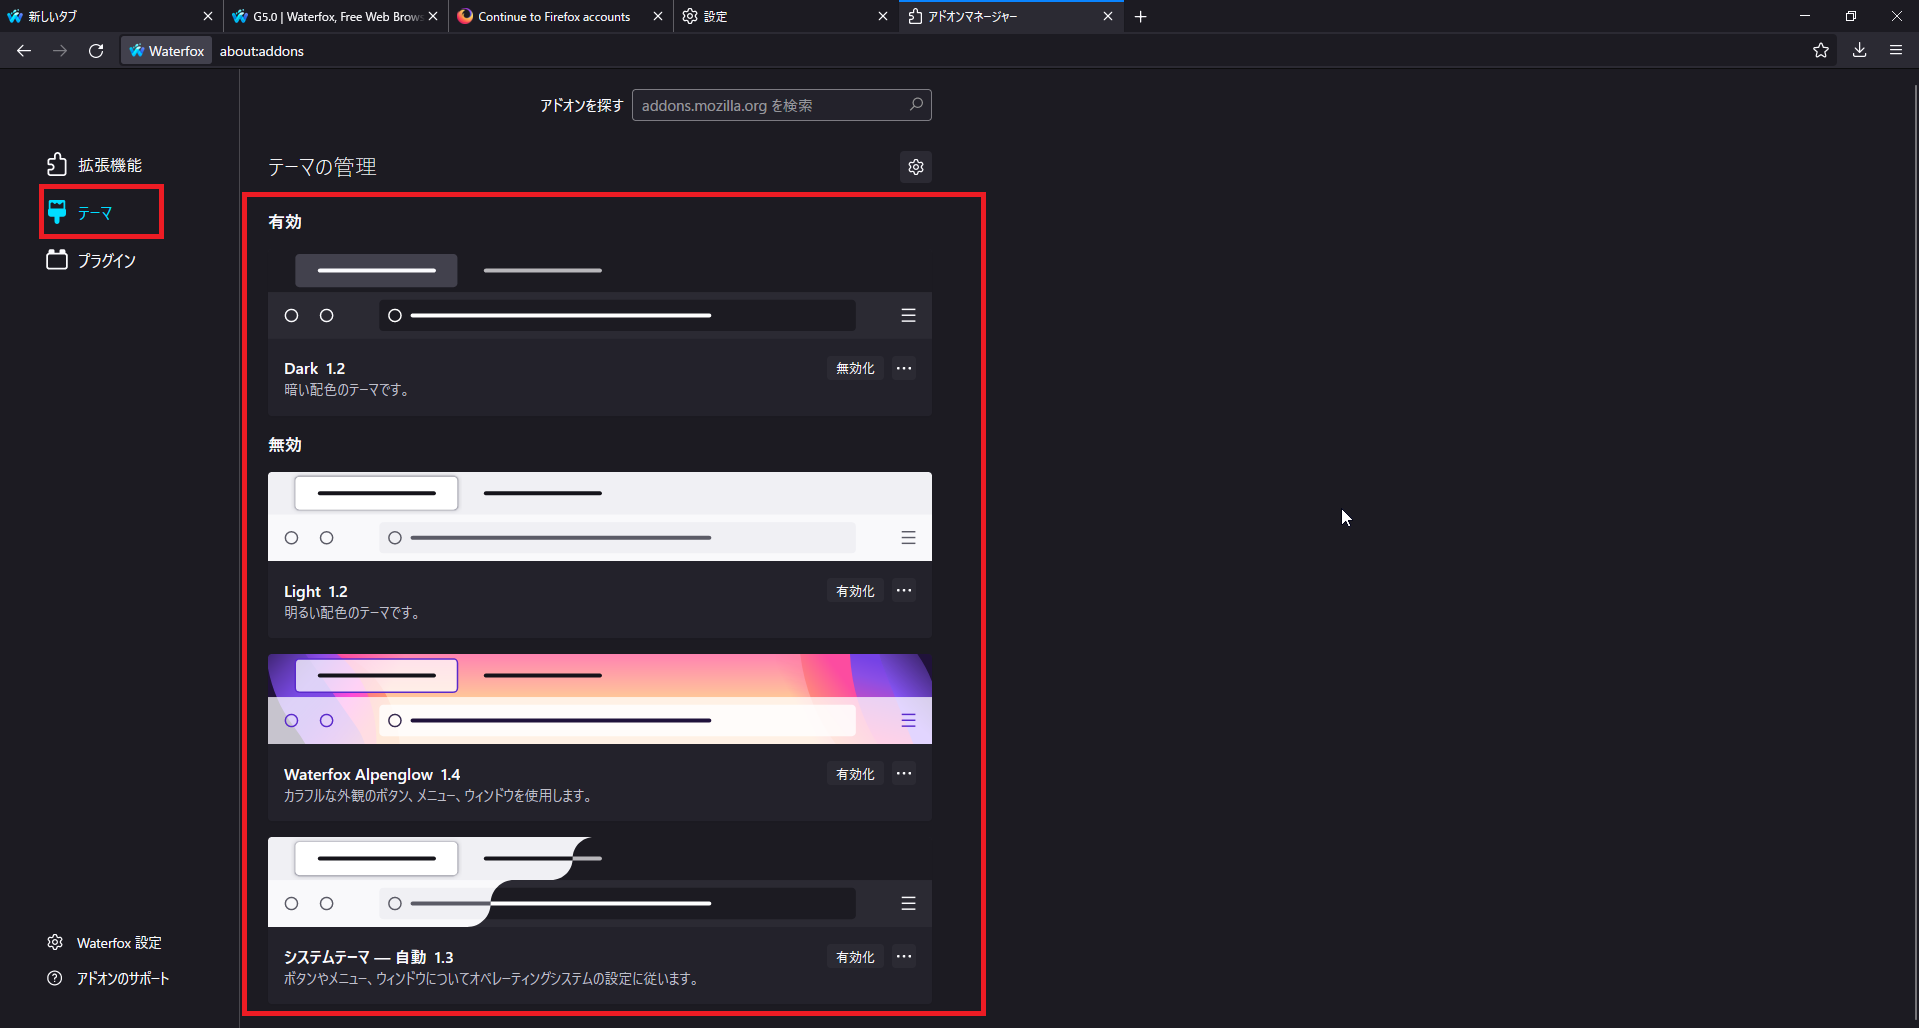The image size is (1919, 1028).
Task: Disable the Dark theme with 無効化
Action: [855, 369]
